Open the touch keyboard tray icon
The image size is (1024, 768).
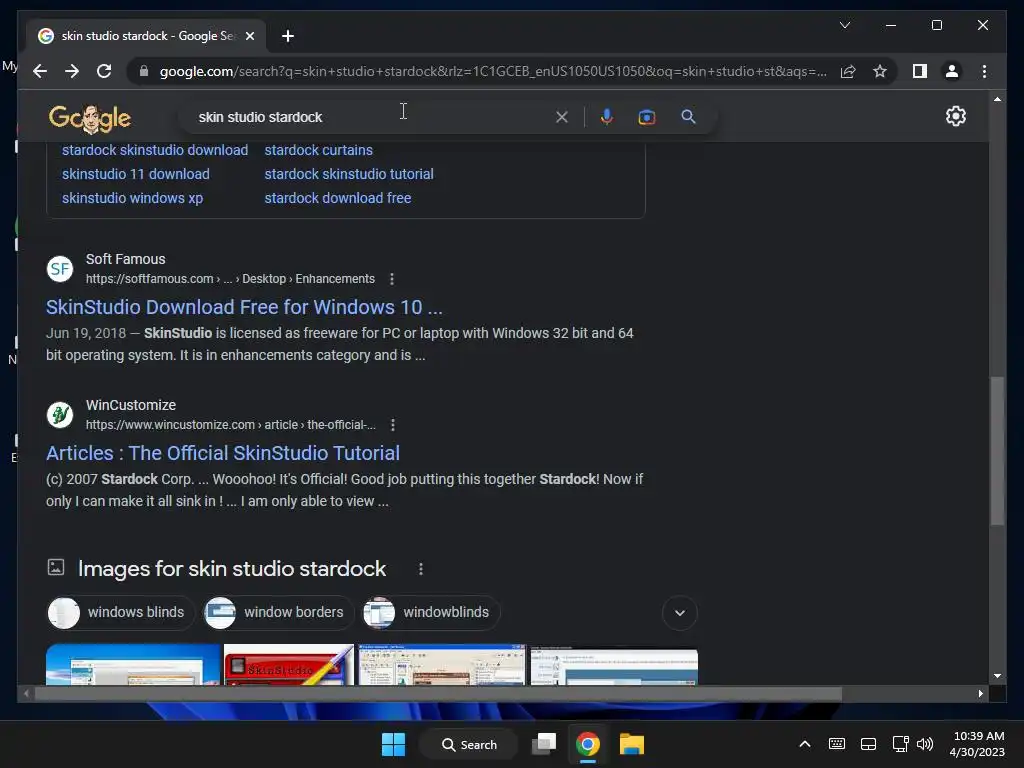point(837,744)
